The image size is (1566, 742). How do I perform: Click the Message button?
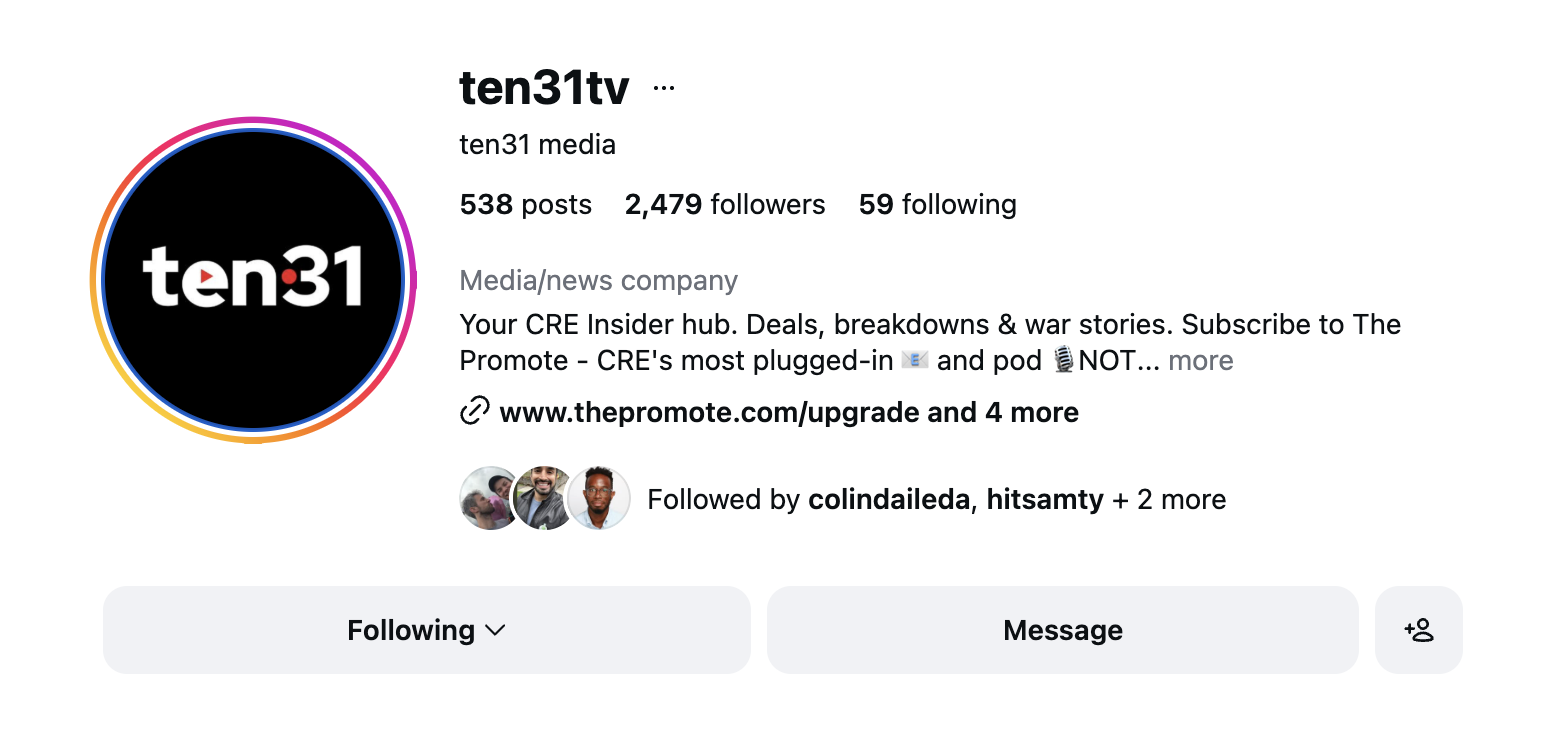click(x=1062, y=630)
